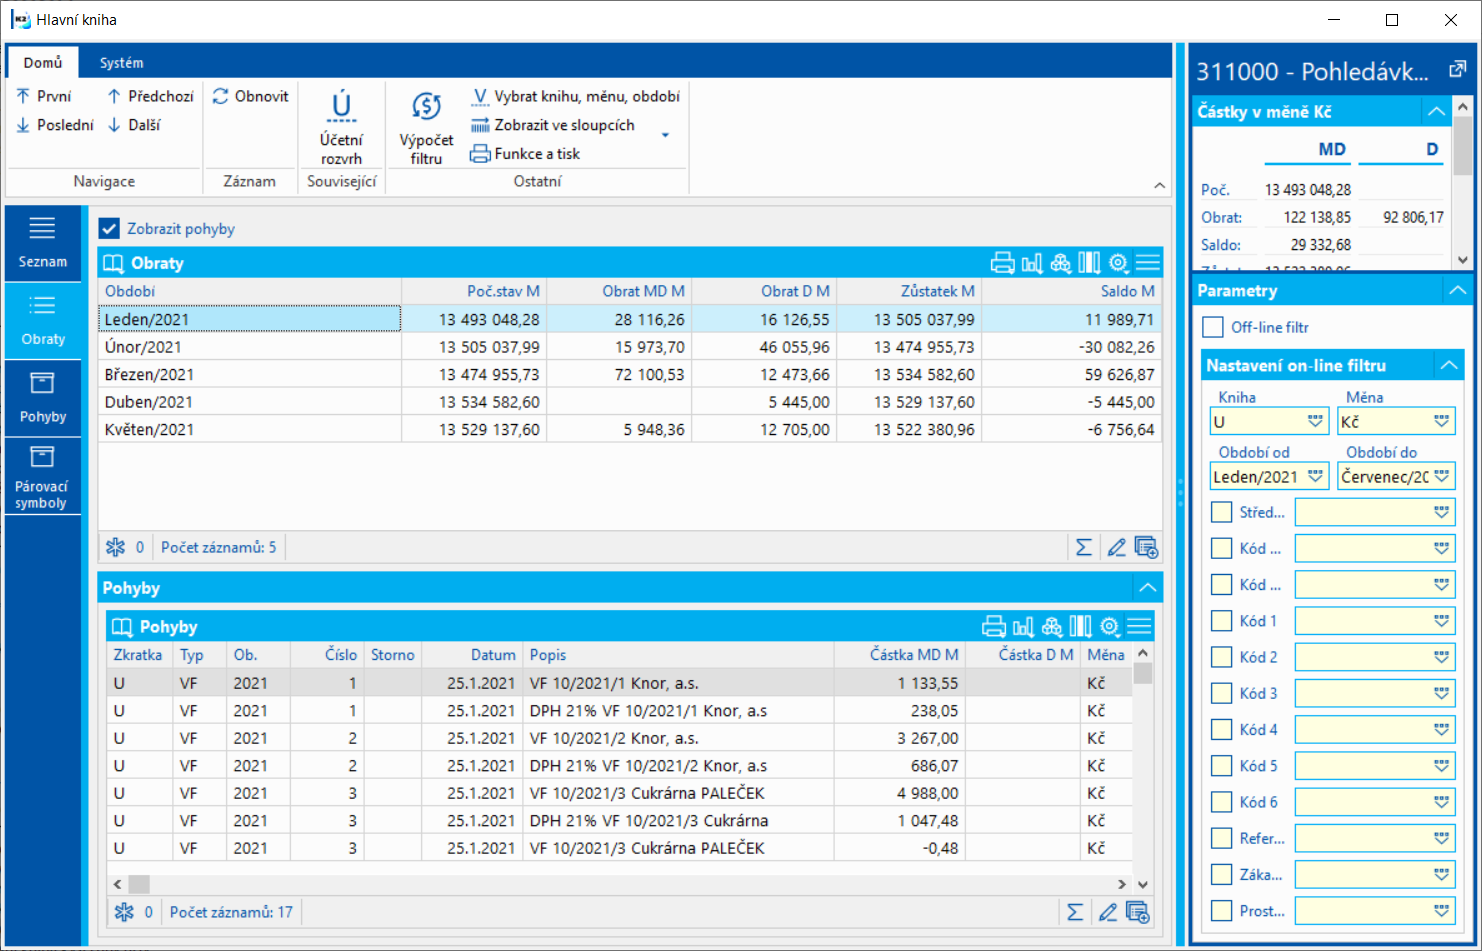Click the Obnovit refresh button
Viewport: 1482px width, 951px height.
251,96
